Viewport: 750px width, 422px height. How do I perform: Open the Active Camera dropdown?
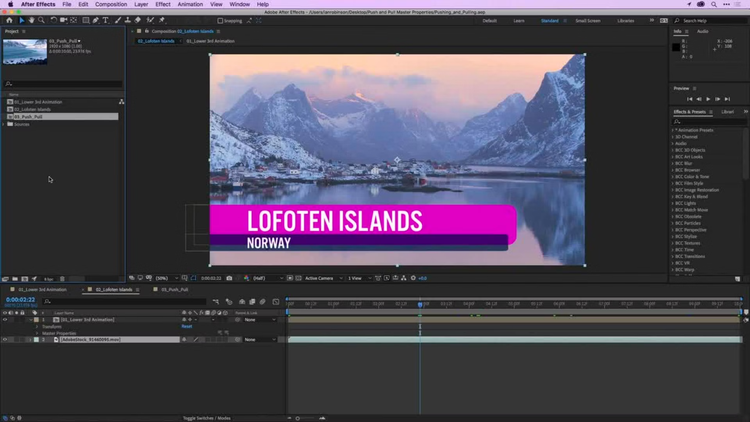tap(322, 278)
